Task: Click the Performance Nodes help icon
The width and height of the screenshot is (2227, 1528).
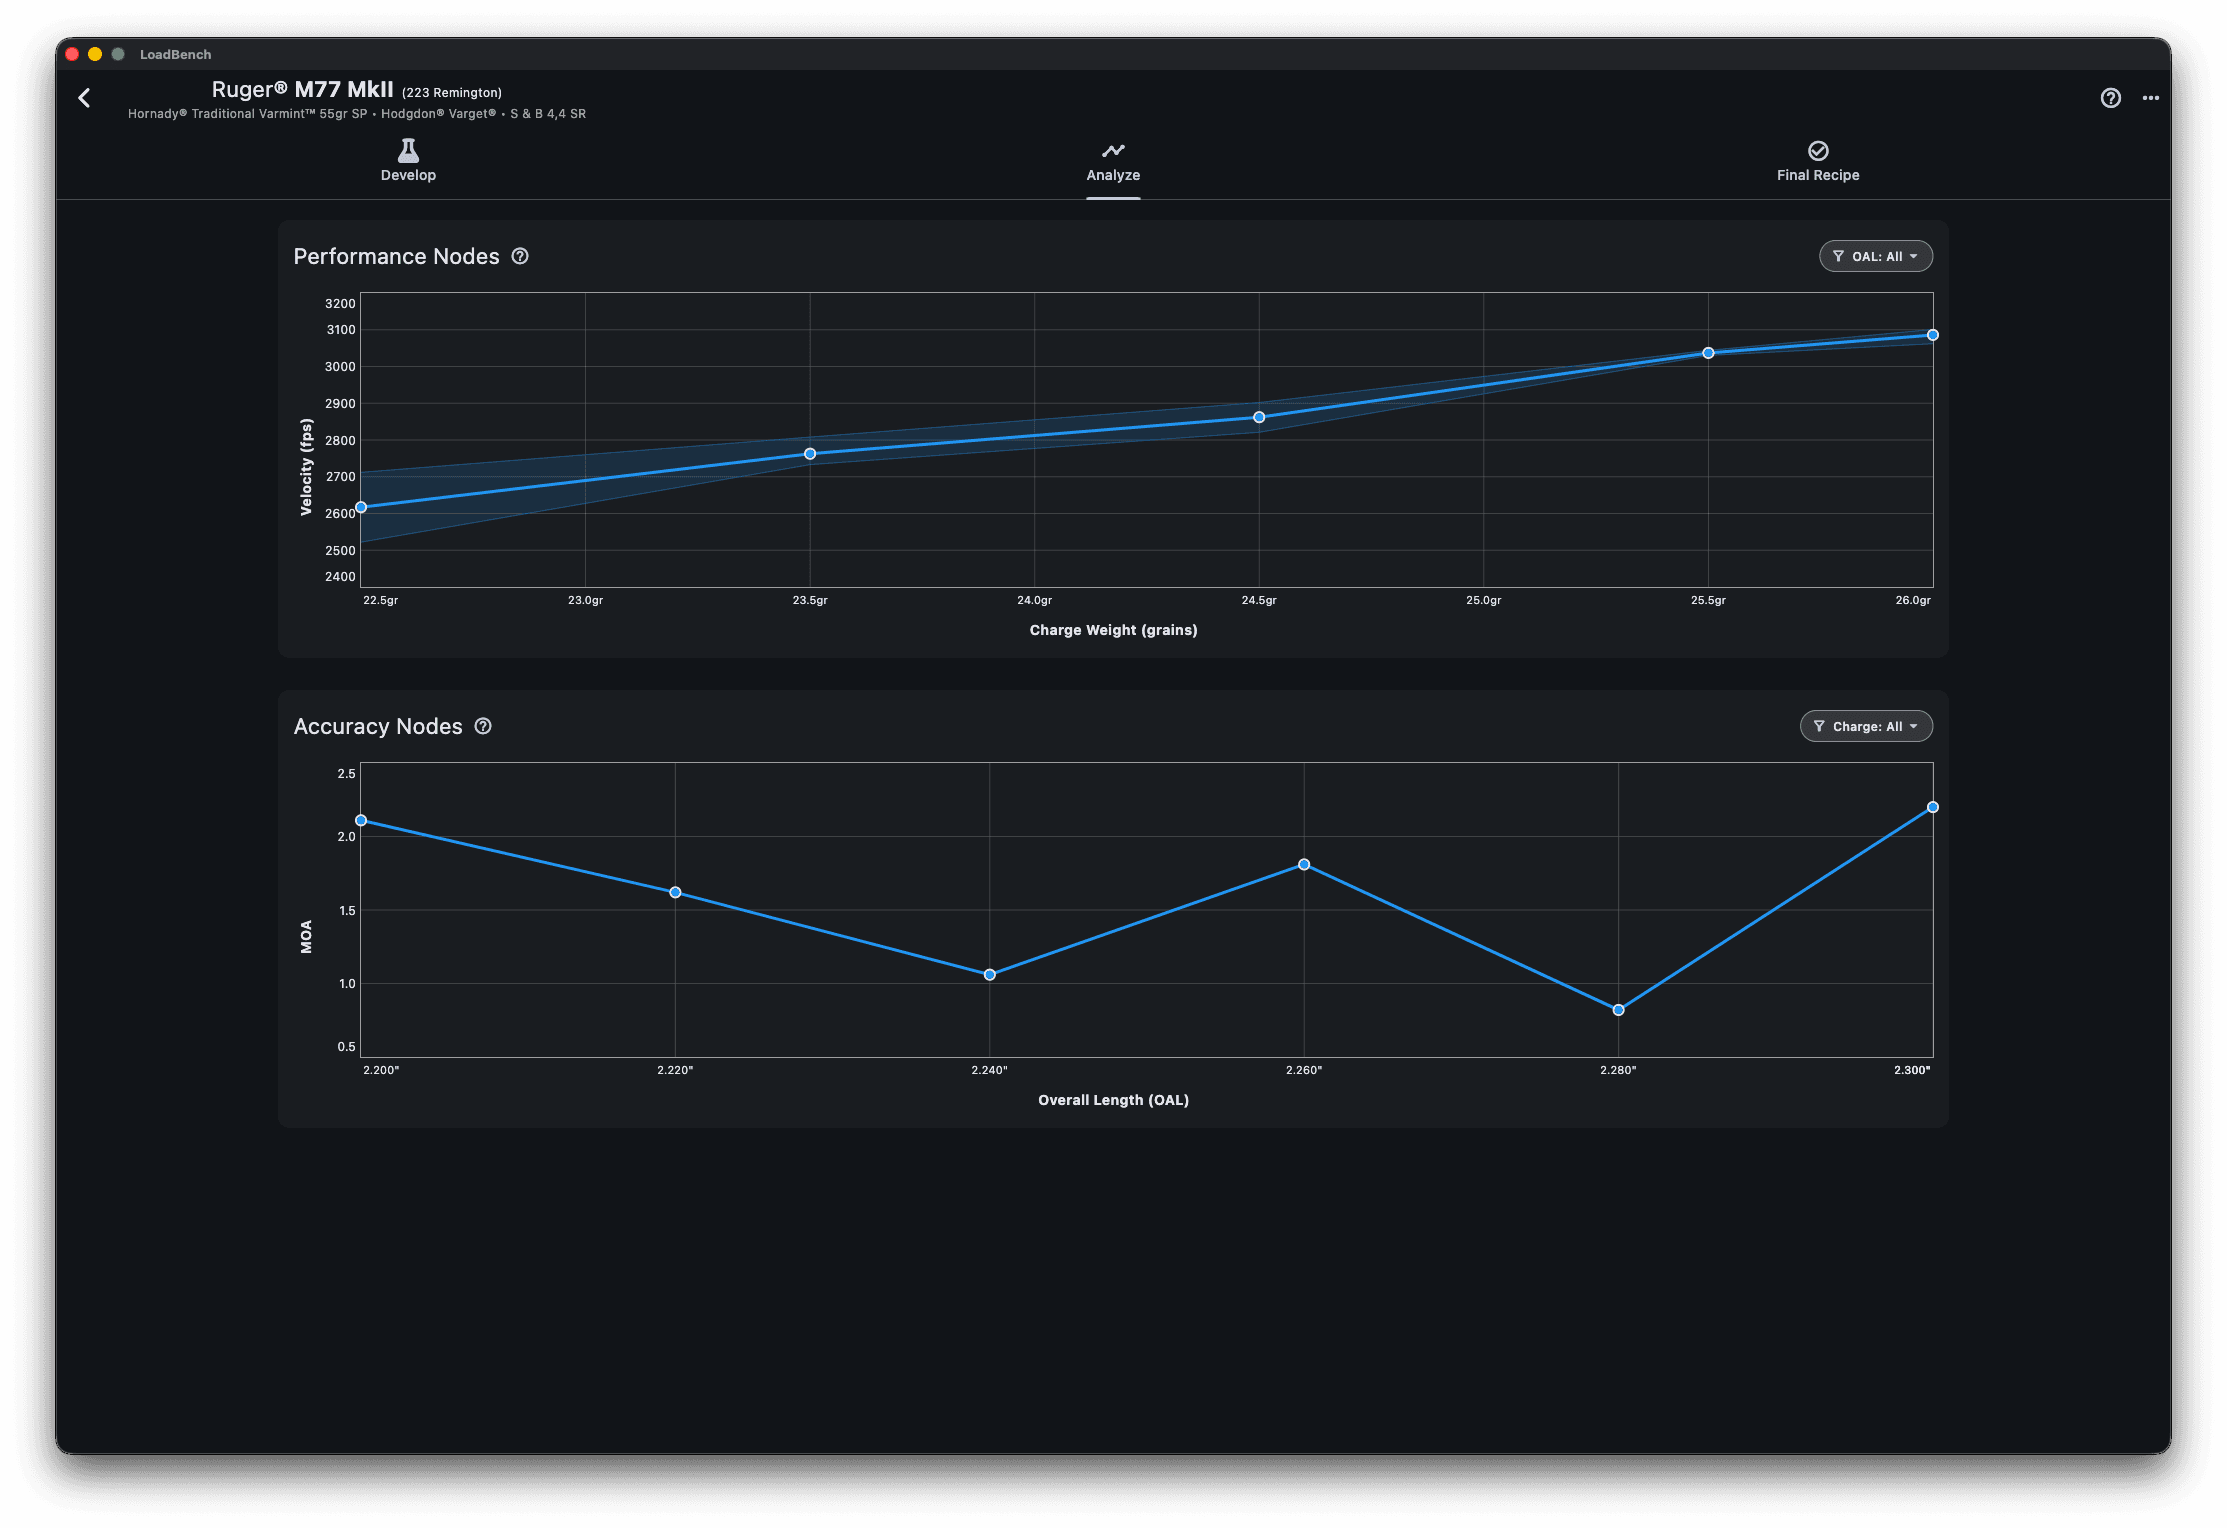Action: (x=520, y=256)
